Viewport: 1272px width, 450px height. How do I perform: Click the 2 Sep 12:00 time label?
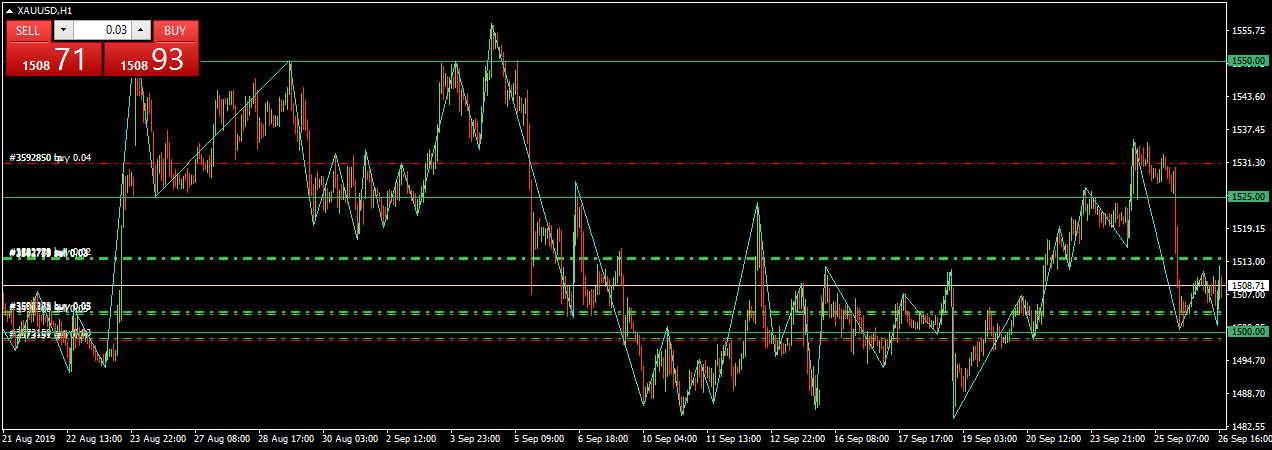coord(412,438)
